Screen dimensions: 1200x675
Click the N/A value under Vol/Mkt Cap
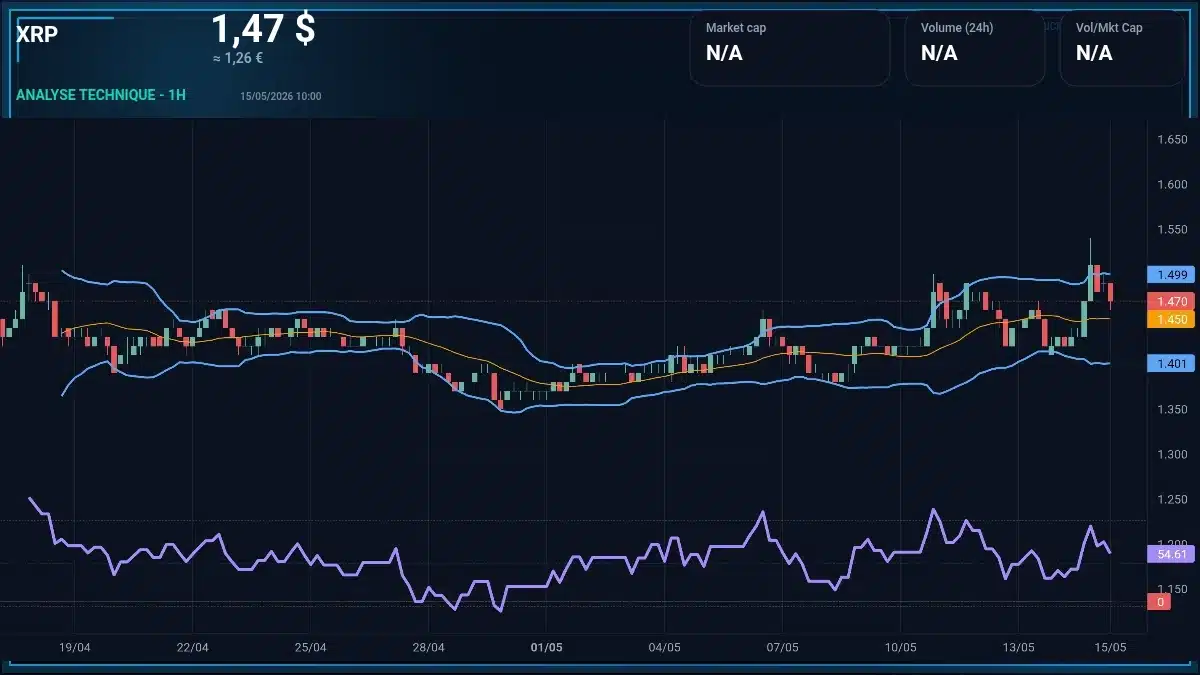tap(1094, 53)
